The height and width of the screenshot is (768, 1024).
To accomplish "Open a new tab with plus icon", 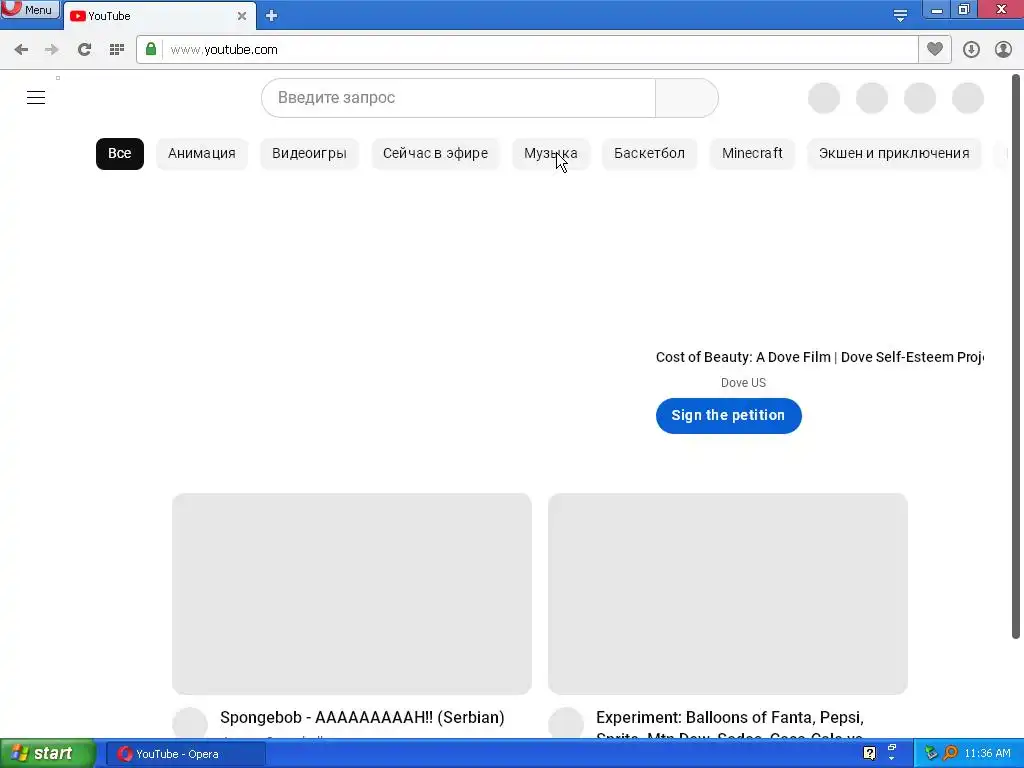I will point(272,16).
